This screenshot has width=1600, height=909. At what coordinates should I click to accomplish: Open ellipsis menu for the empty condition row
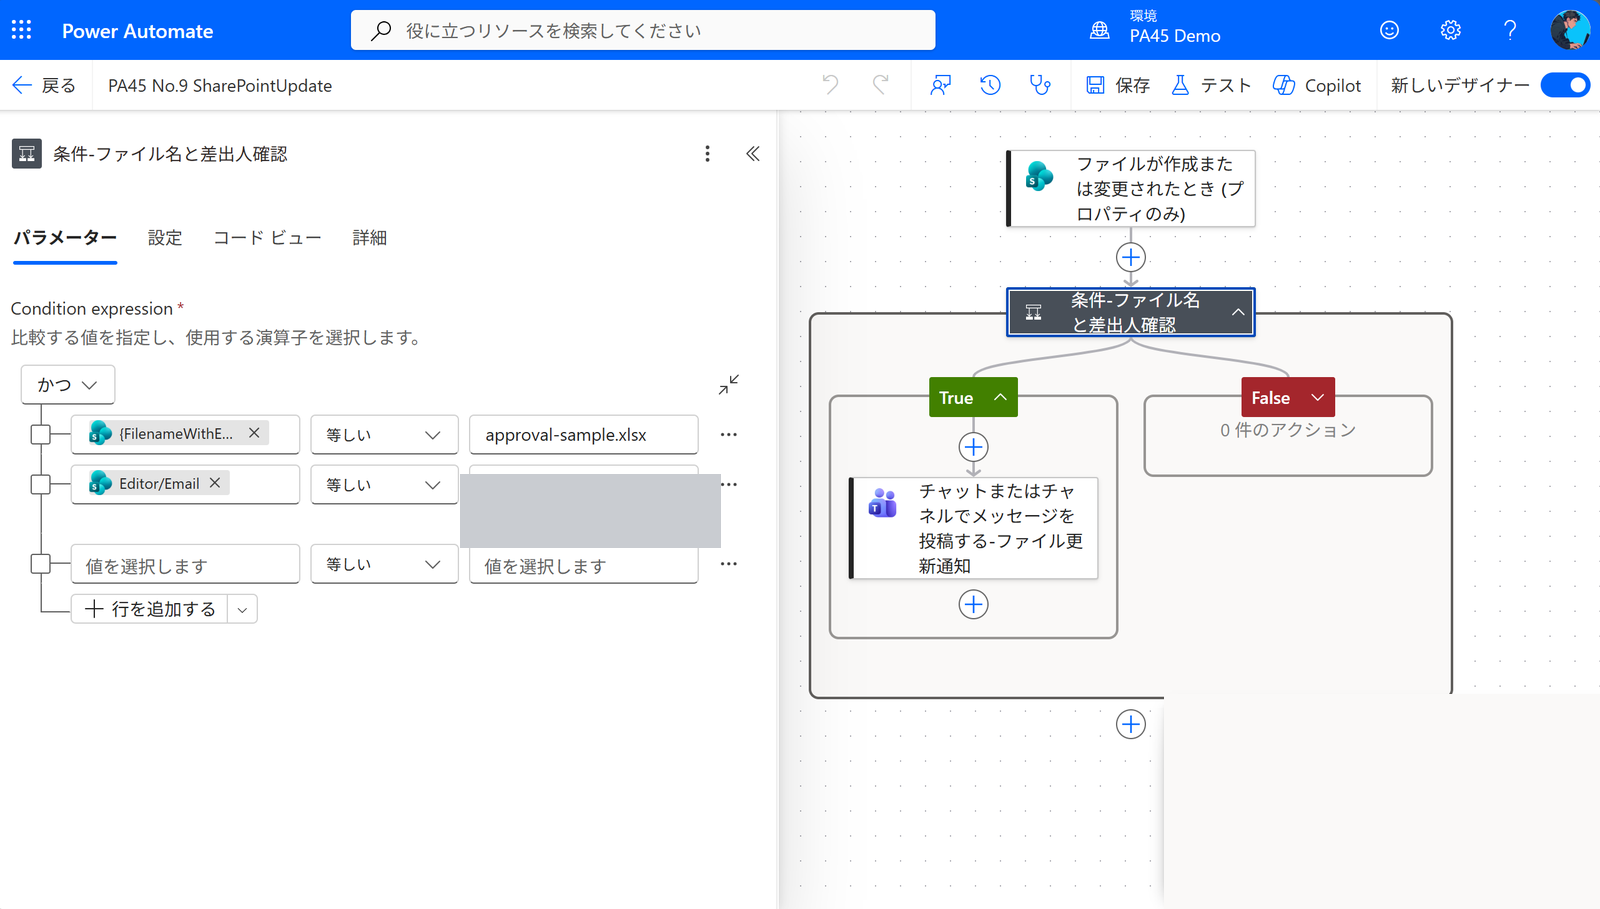[729, 564]
